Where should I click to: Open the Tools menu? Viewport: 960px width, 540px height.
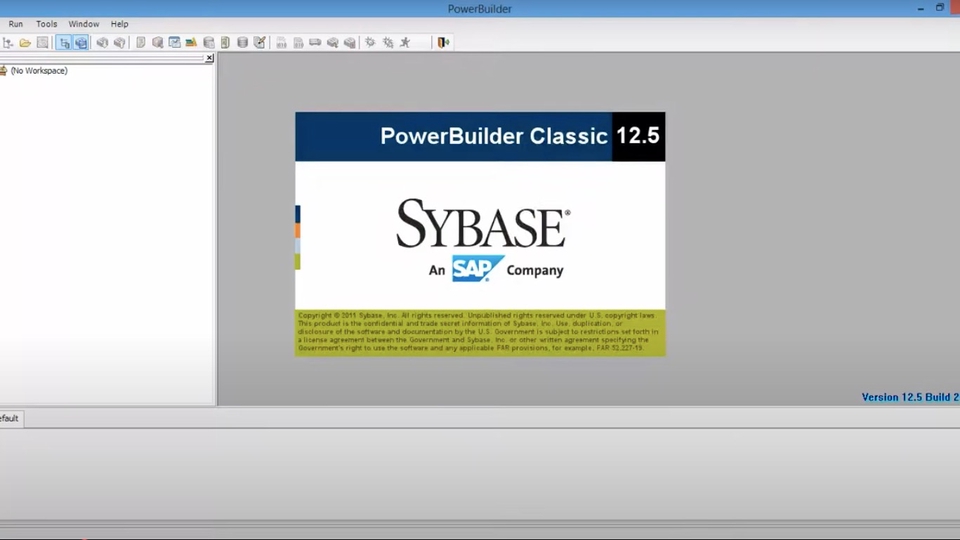[x=47, y=24]
